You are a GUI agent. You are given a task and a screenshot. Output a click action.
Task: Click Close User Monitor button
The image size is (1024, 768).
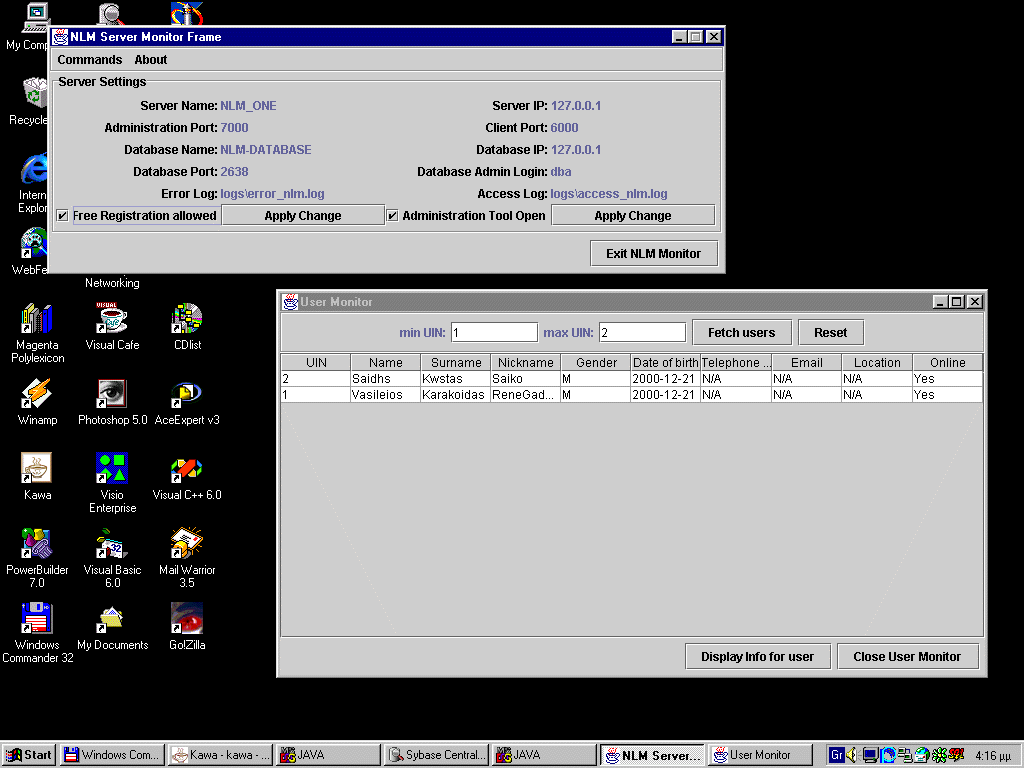(x=907, y=656)
